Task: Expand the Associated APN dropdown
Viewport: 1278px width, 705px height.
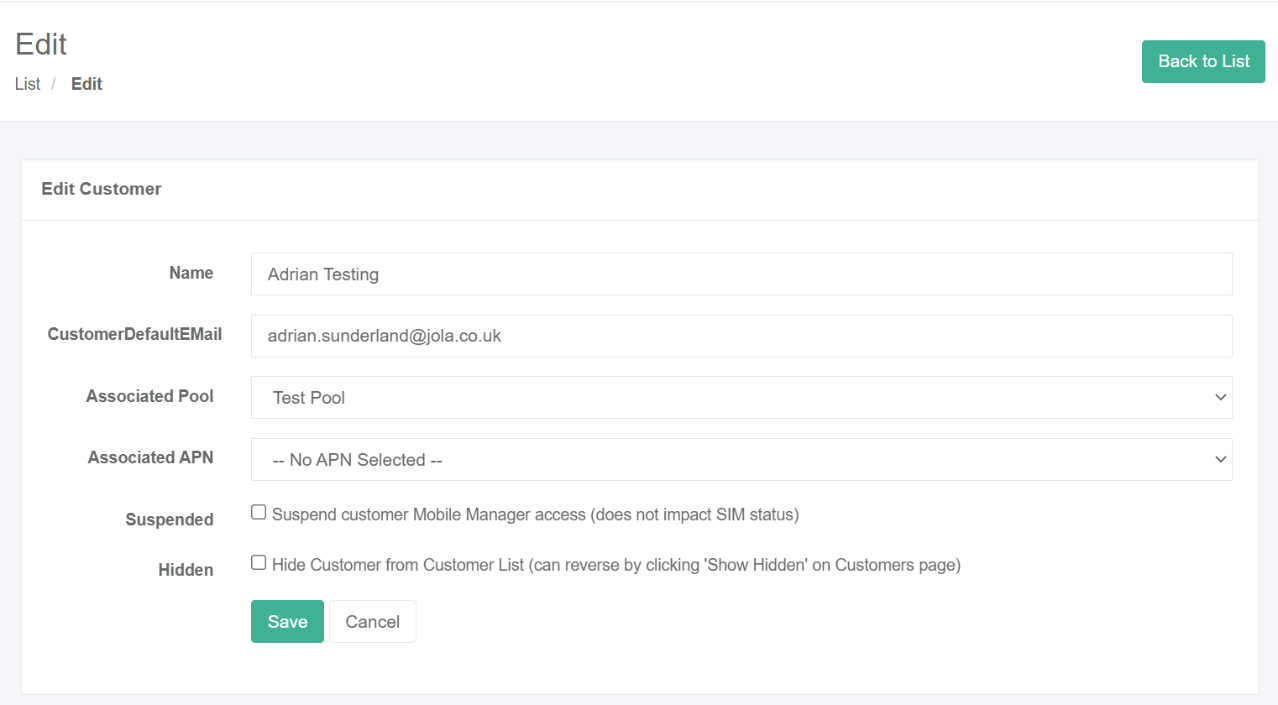Action: [x=741, y=459]
